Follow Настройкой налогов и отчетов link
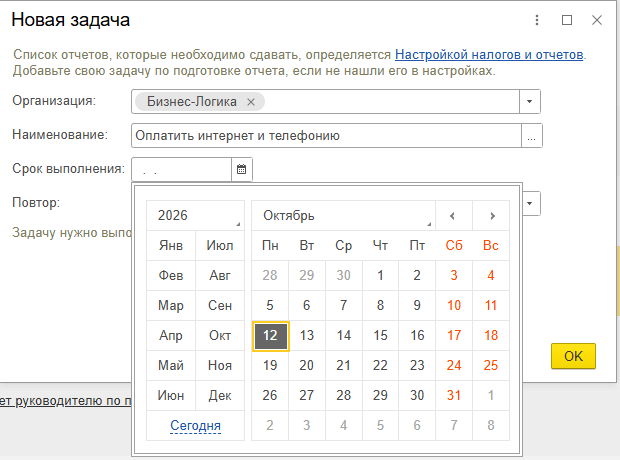 pos(489,54)
